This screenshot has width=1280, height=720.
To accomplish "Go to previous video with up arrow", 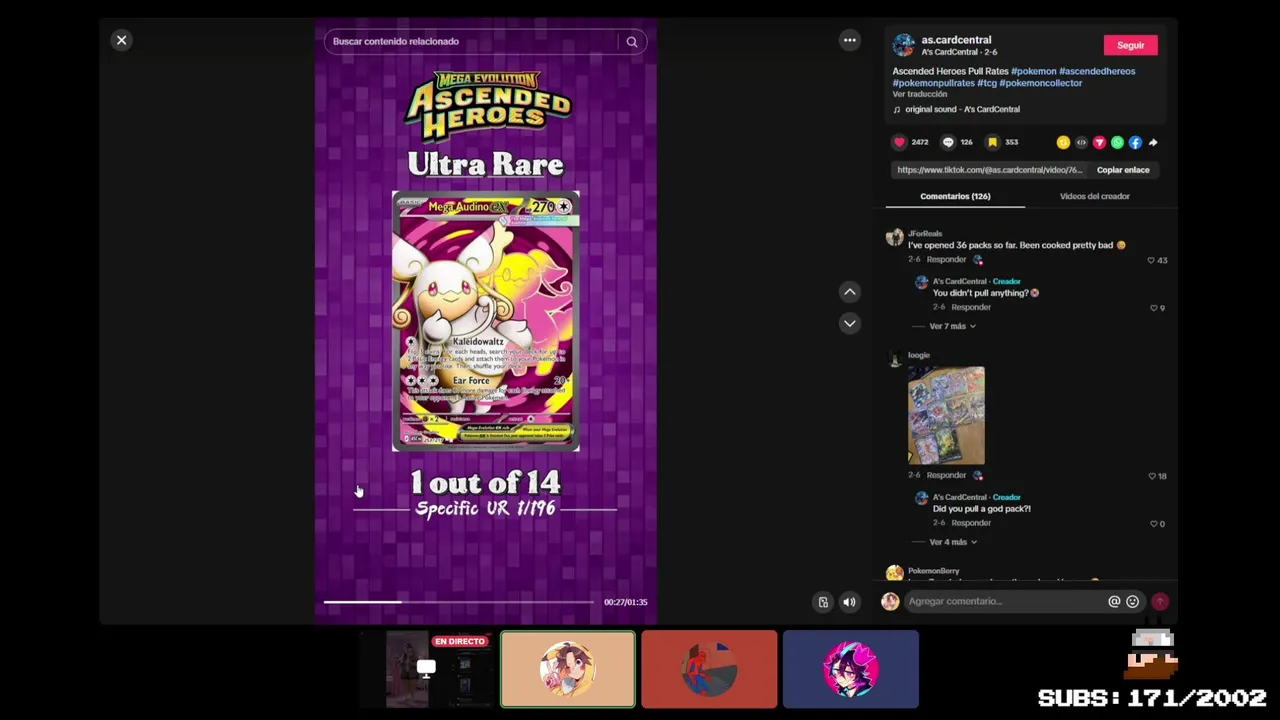I will tap(849, 292).
